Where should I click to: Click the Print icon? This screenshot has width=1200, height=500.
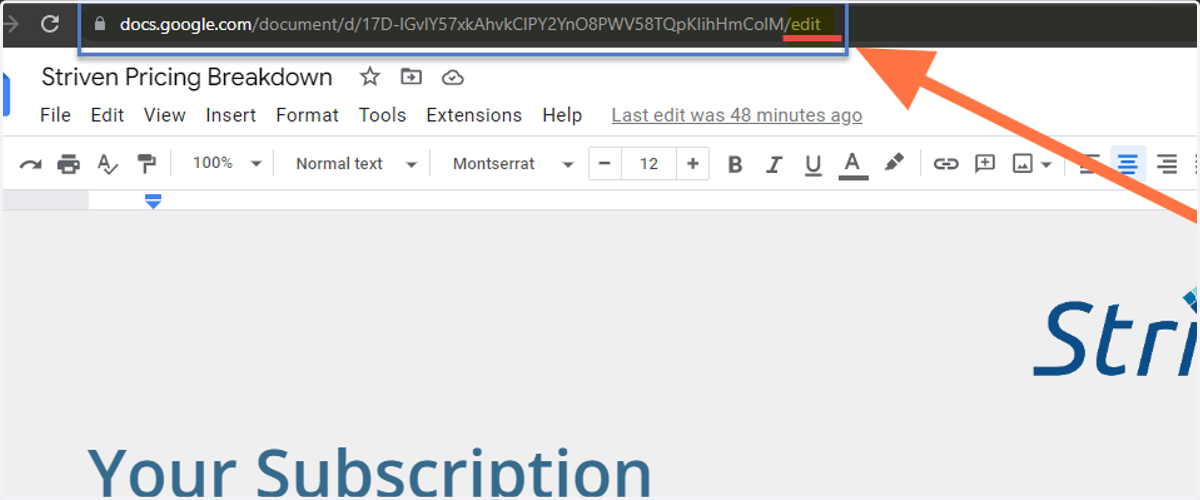click(68, 164)
